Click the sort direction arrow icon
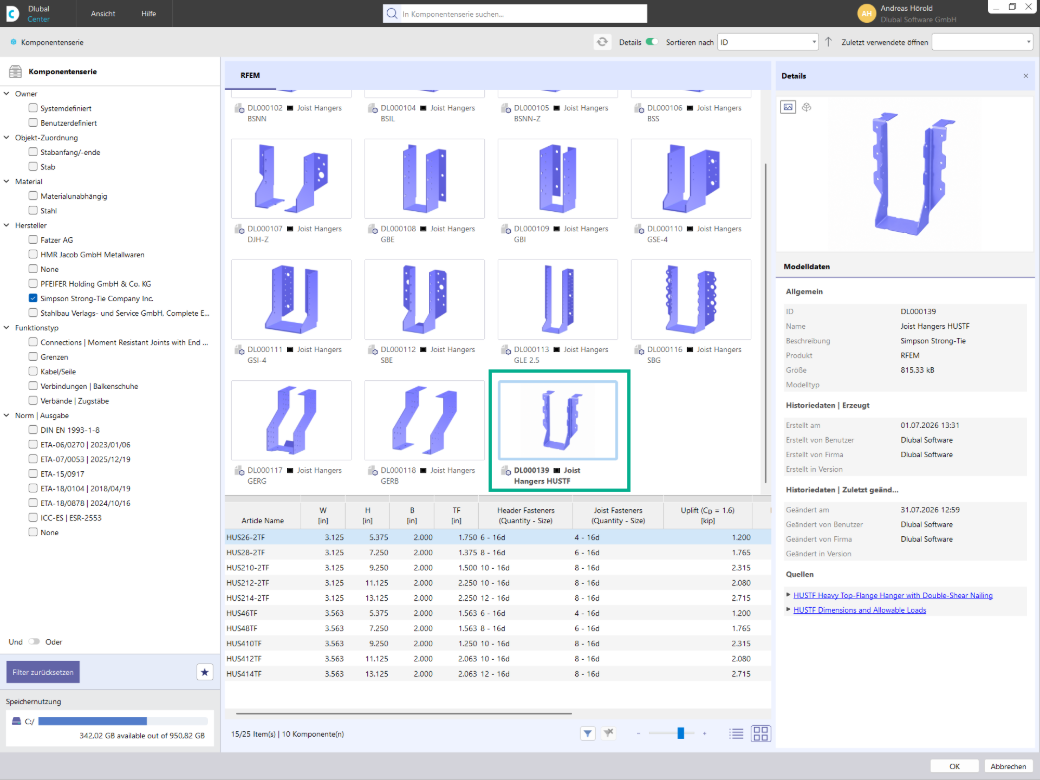1040x780 pixels. pos(828,42)
